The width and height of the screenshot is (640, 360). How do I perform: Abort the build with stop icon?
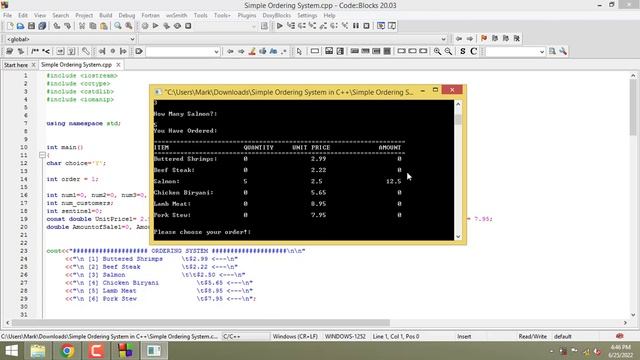click(188, 26)
